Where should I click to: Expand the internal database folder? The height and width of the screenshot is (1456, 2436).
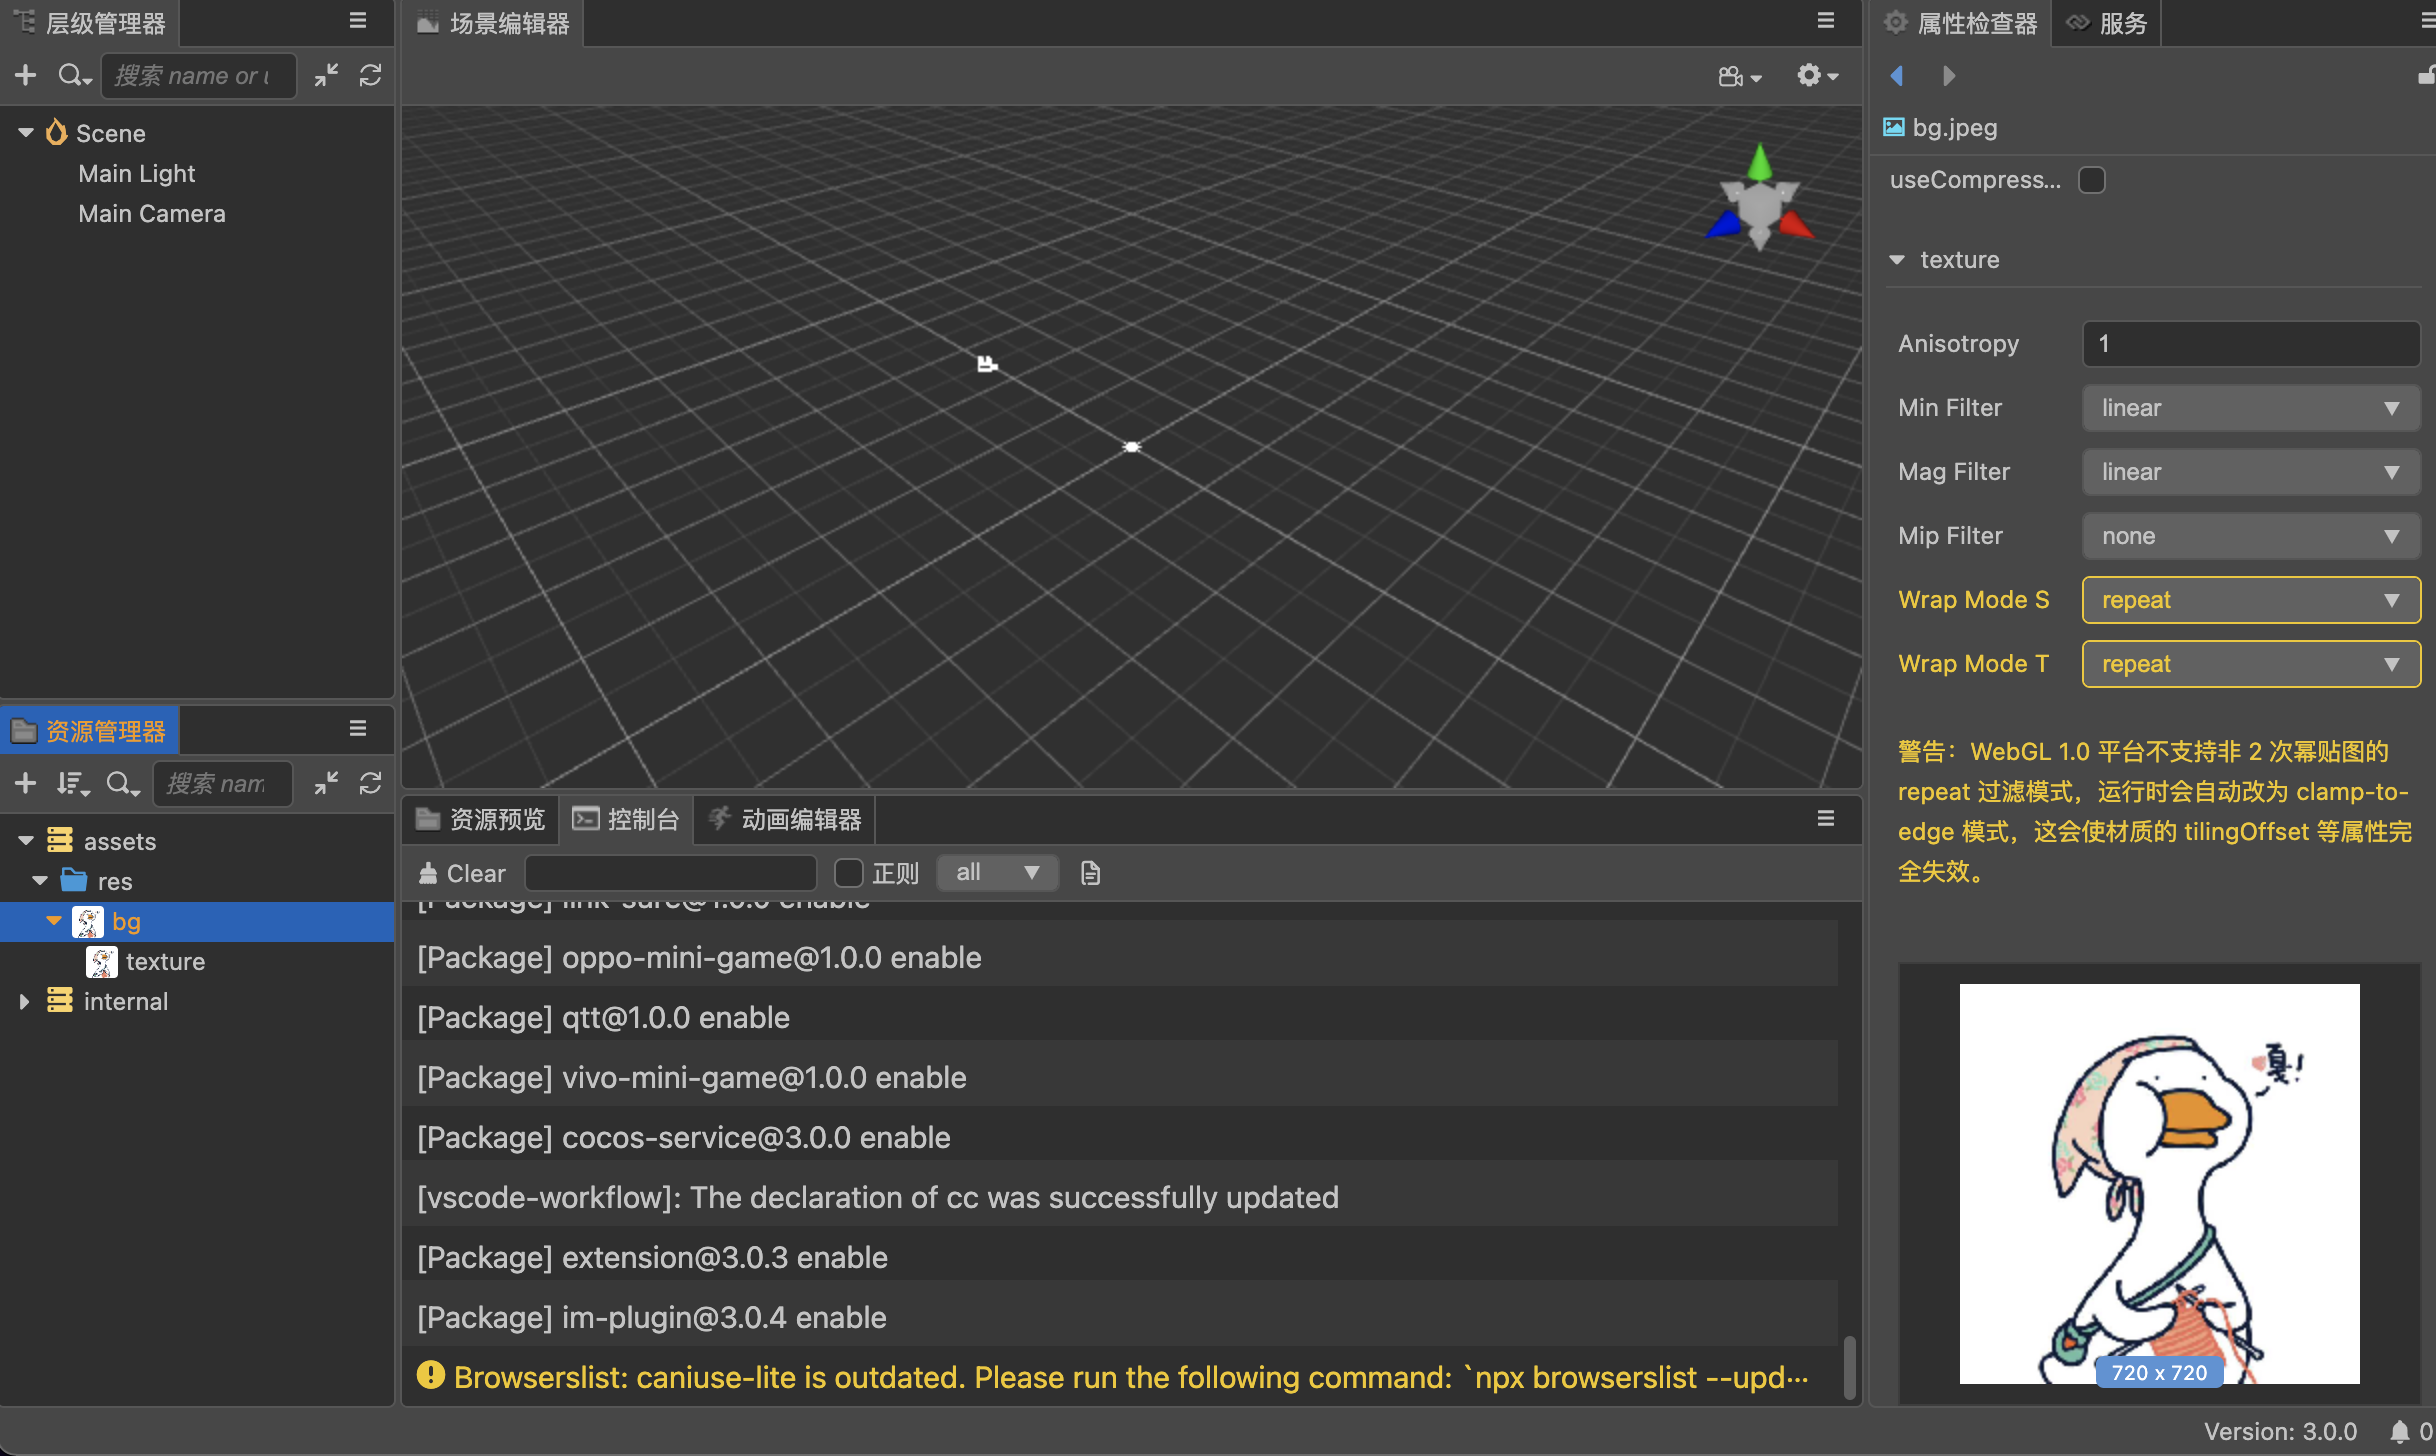(24, 1001)
